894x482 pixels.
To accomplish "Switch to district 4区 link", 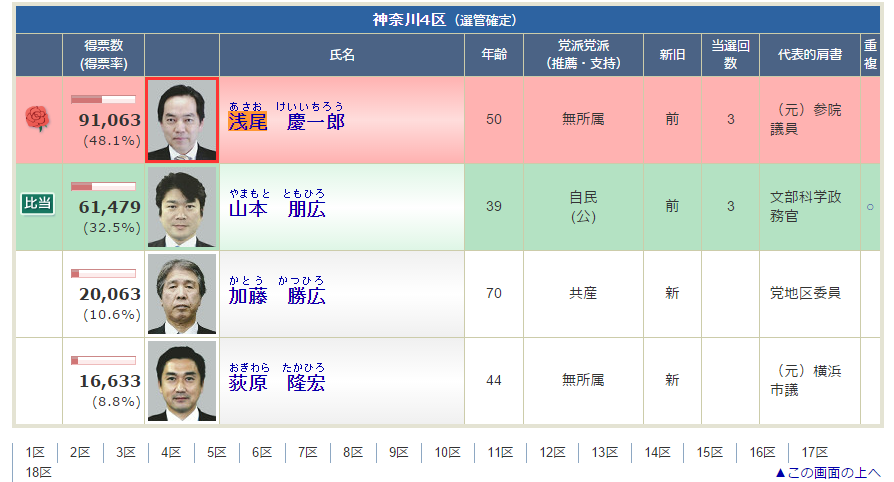I will (170, 452).
